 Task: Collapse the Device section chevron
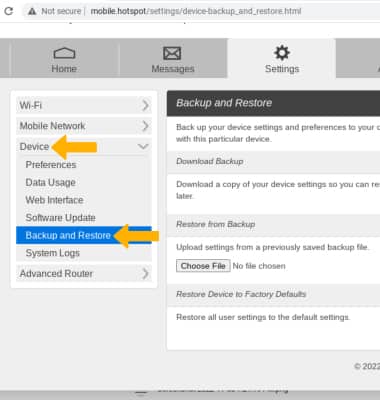click(143, 146)
